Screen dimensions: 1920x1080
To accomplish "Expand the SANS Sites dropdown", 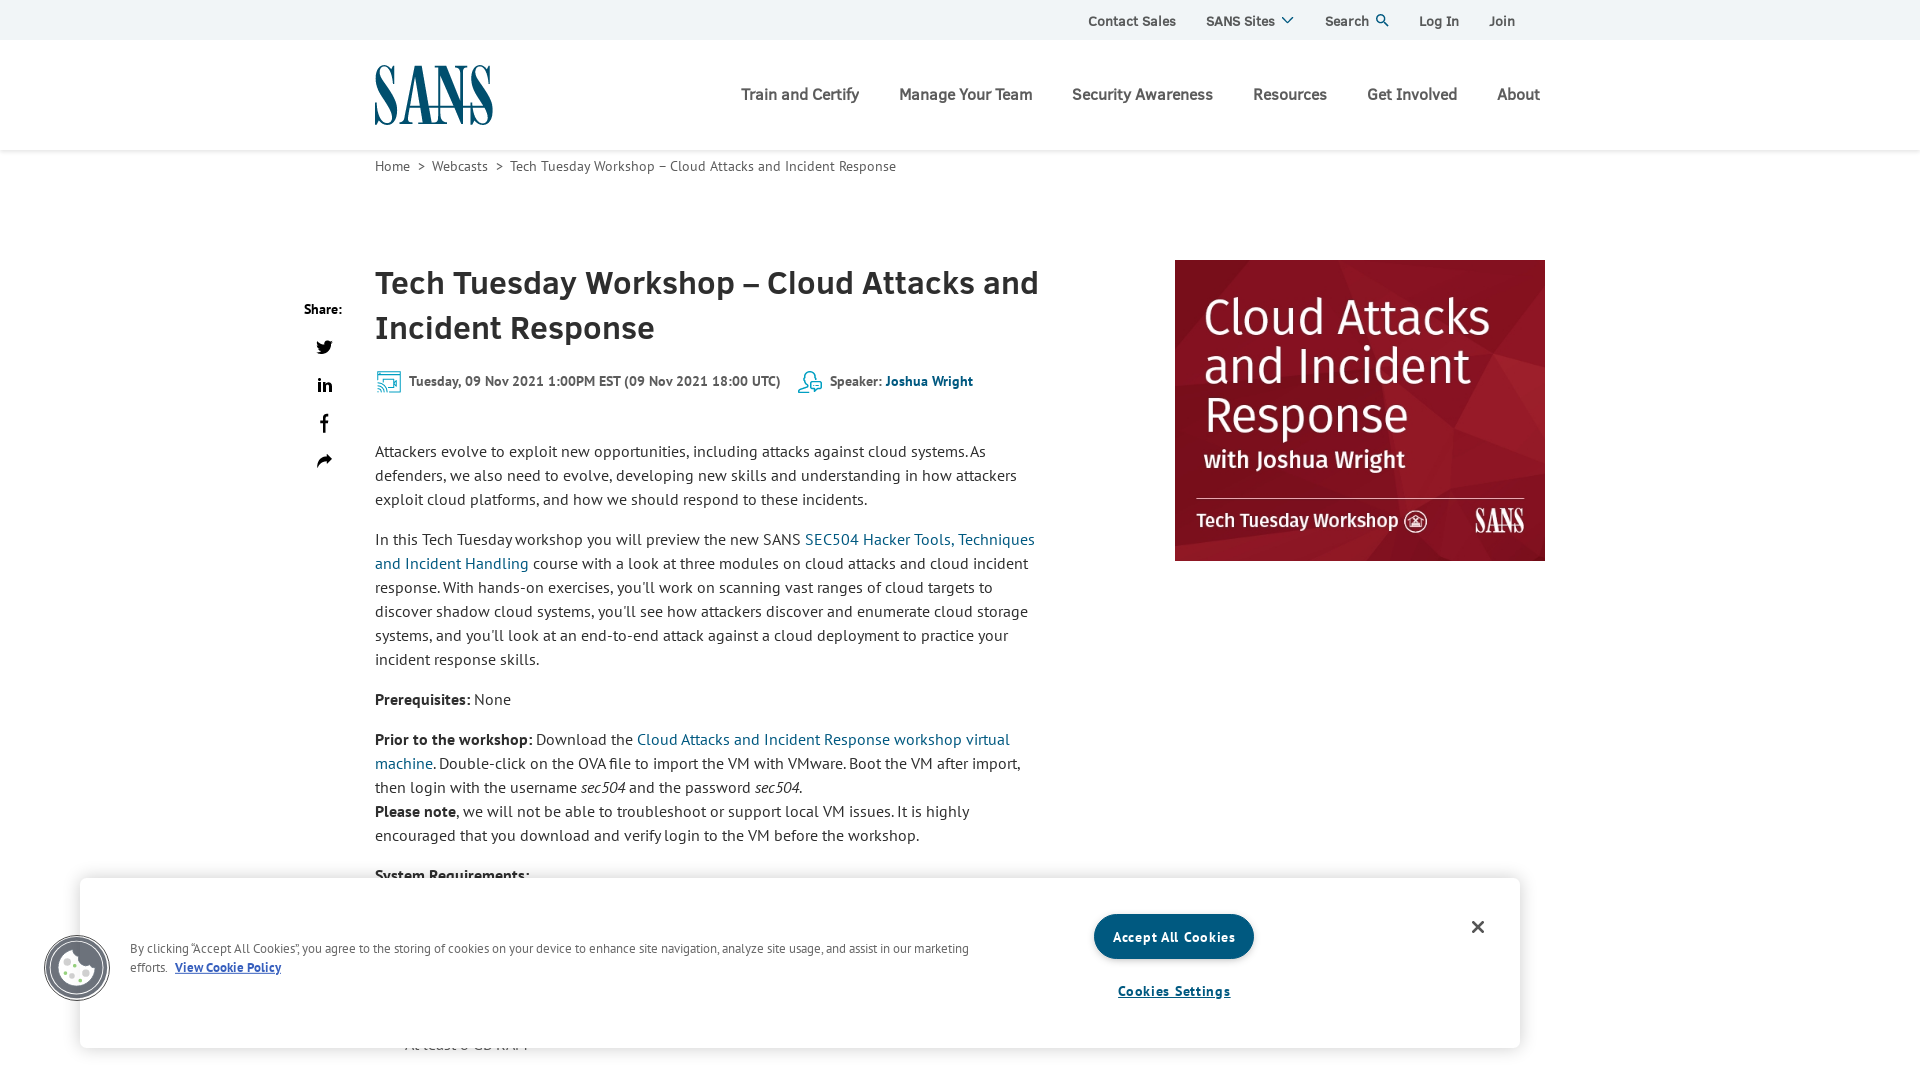I will click(1250, 20).
